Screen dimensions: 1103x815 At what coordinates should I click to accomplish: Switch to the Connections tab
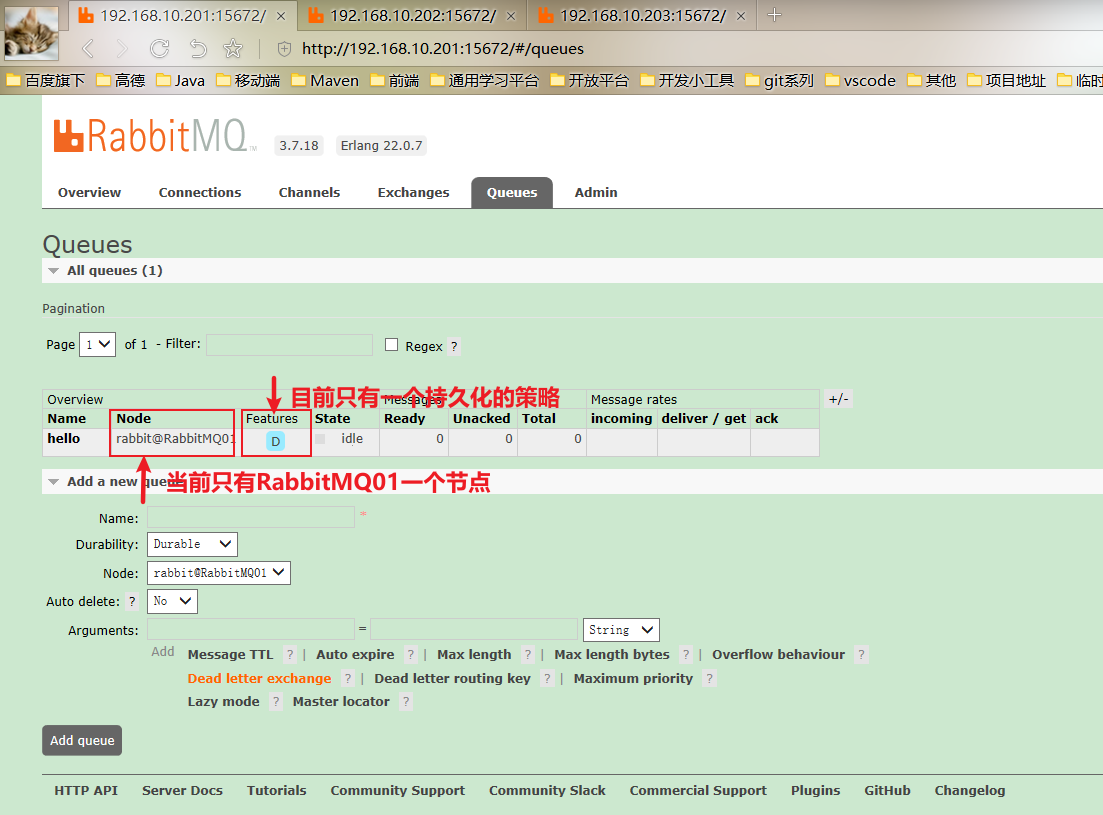200,193
